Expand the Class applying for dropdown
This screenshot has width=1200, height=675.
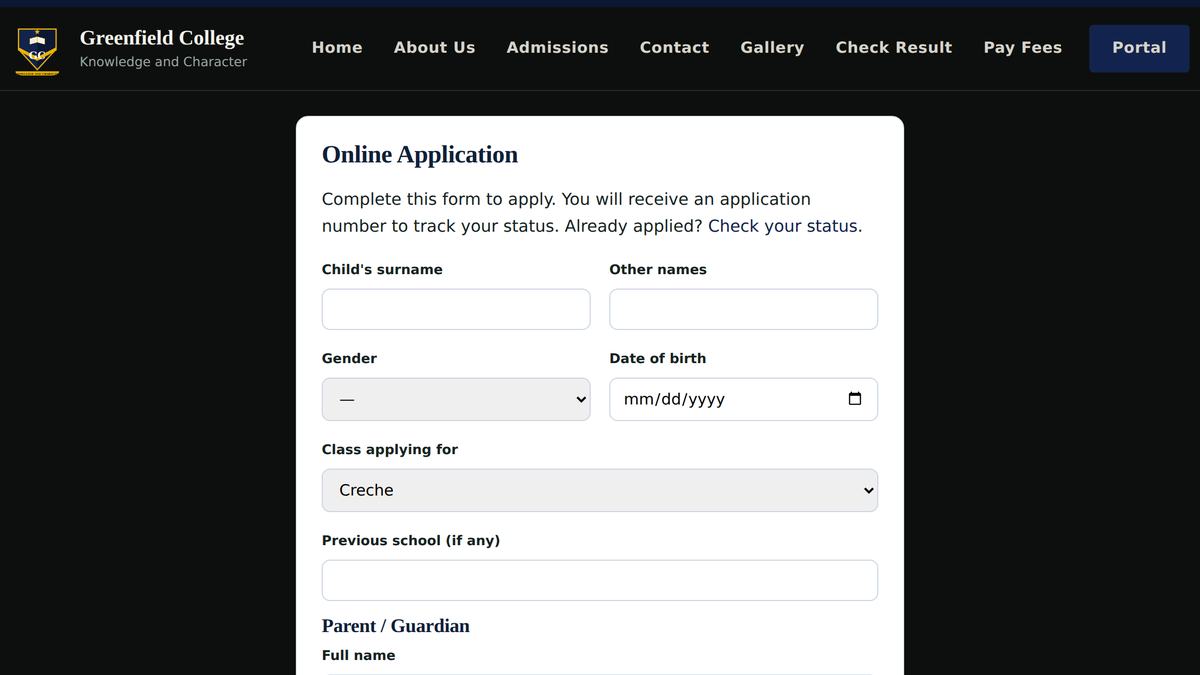tap(600, 490)
